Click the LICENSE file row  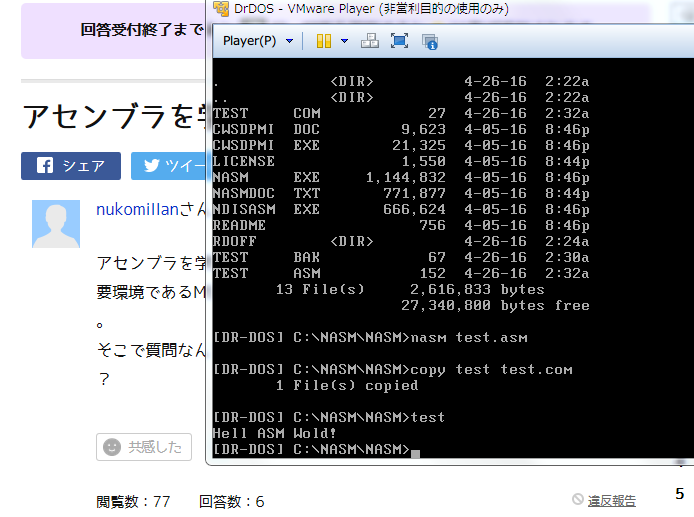[401, 162]
